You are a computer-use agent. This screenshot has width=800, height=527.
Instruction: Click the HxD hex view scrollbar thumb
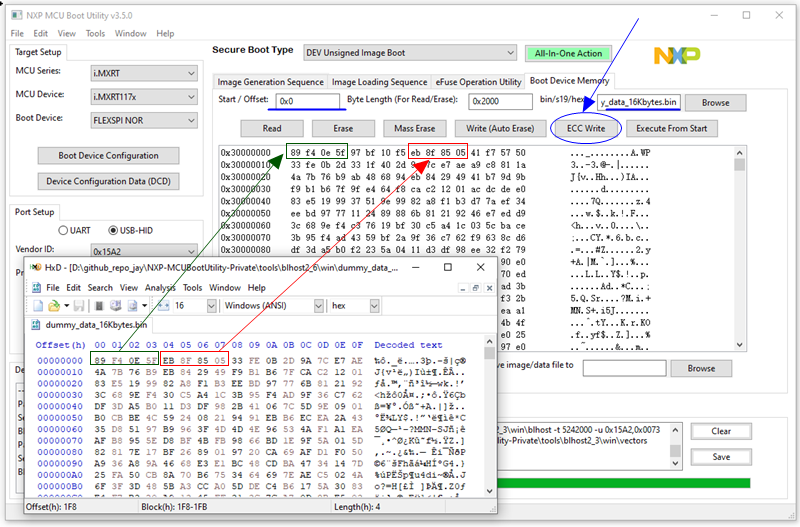489,354
